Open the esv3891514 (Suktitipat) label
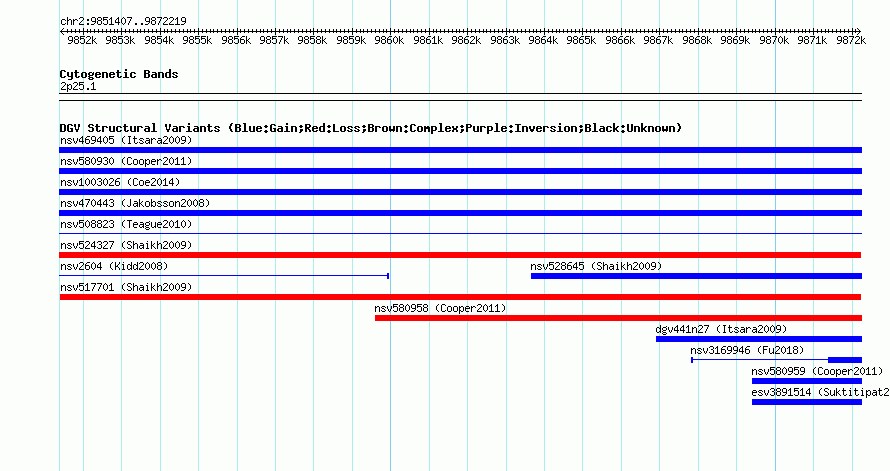 click(x=820, y=392)
